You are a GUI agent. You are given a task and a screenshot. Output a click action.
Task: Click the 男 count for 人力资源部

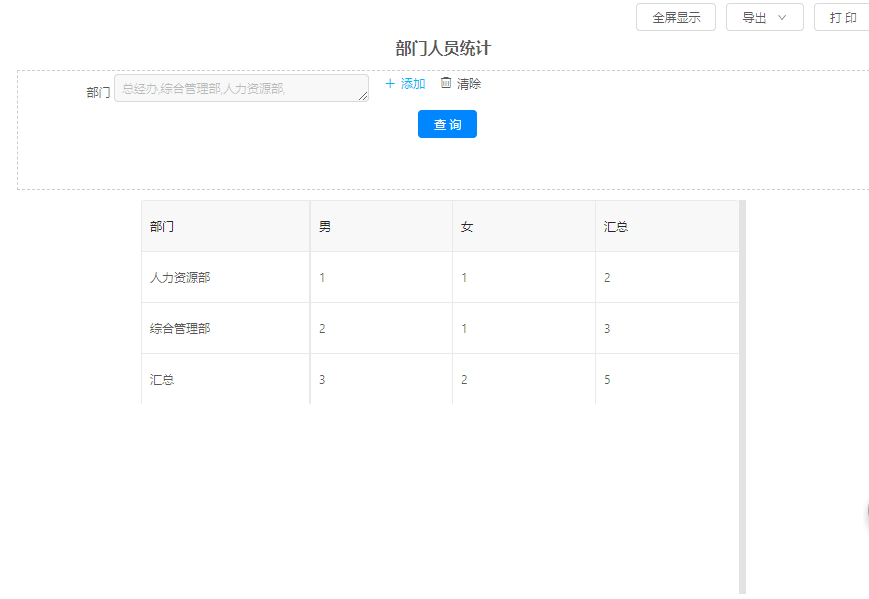click(322, 278)
